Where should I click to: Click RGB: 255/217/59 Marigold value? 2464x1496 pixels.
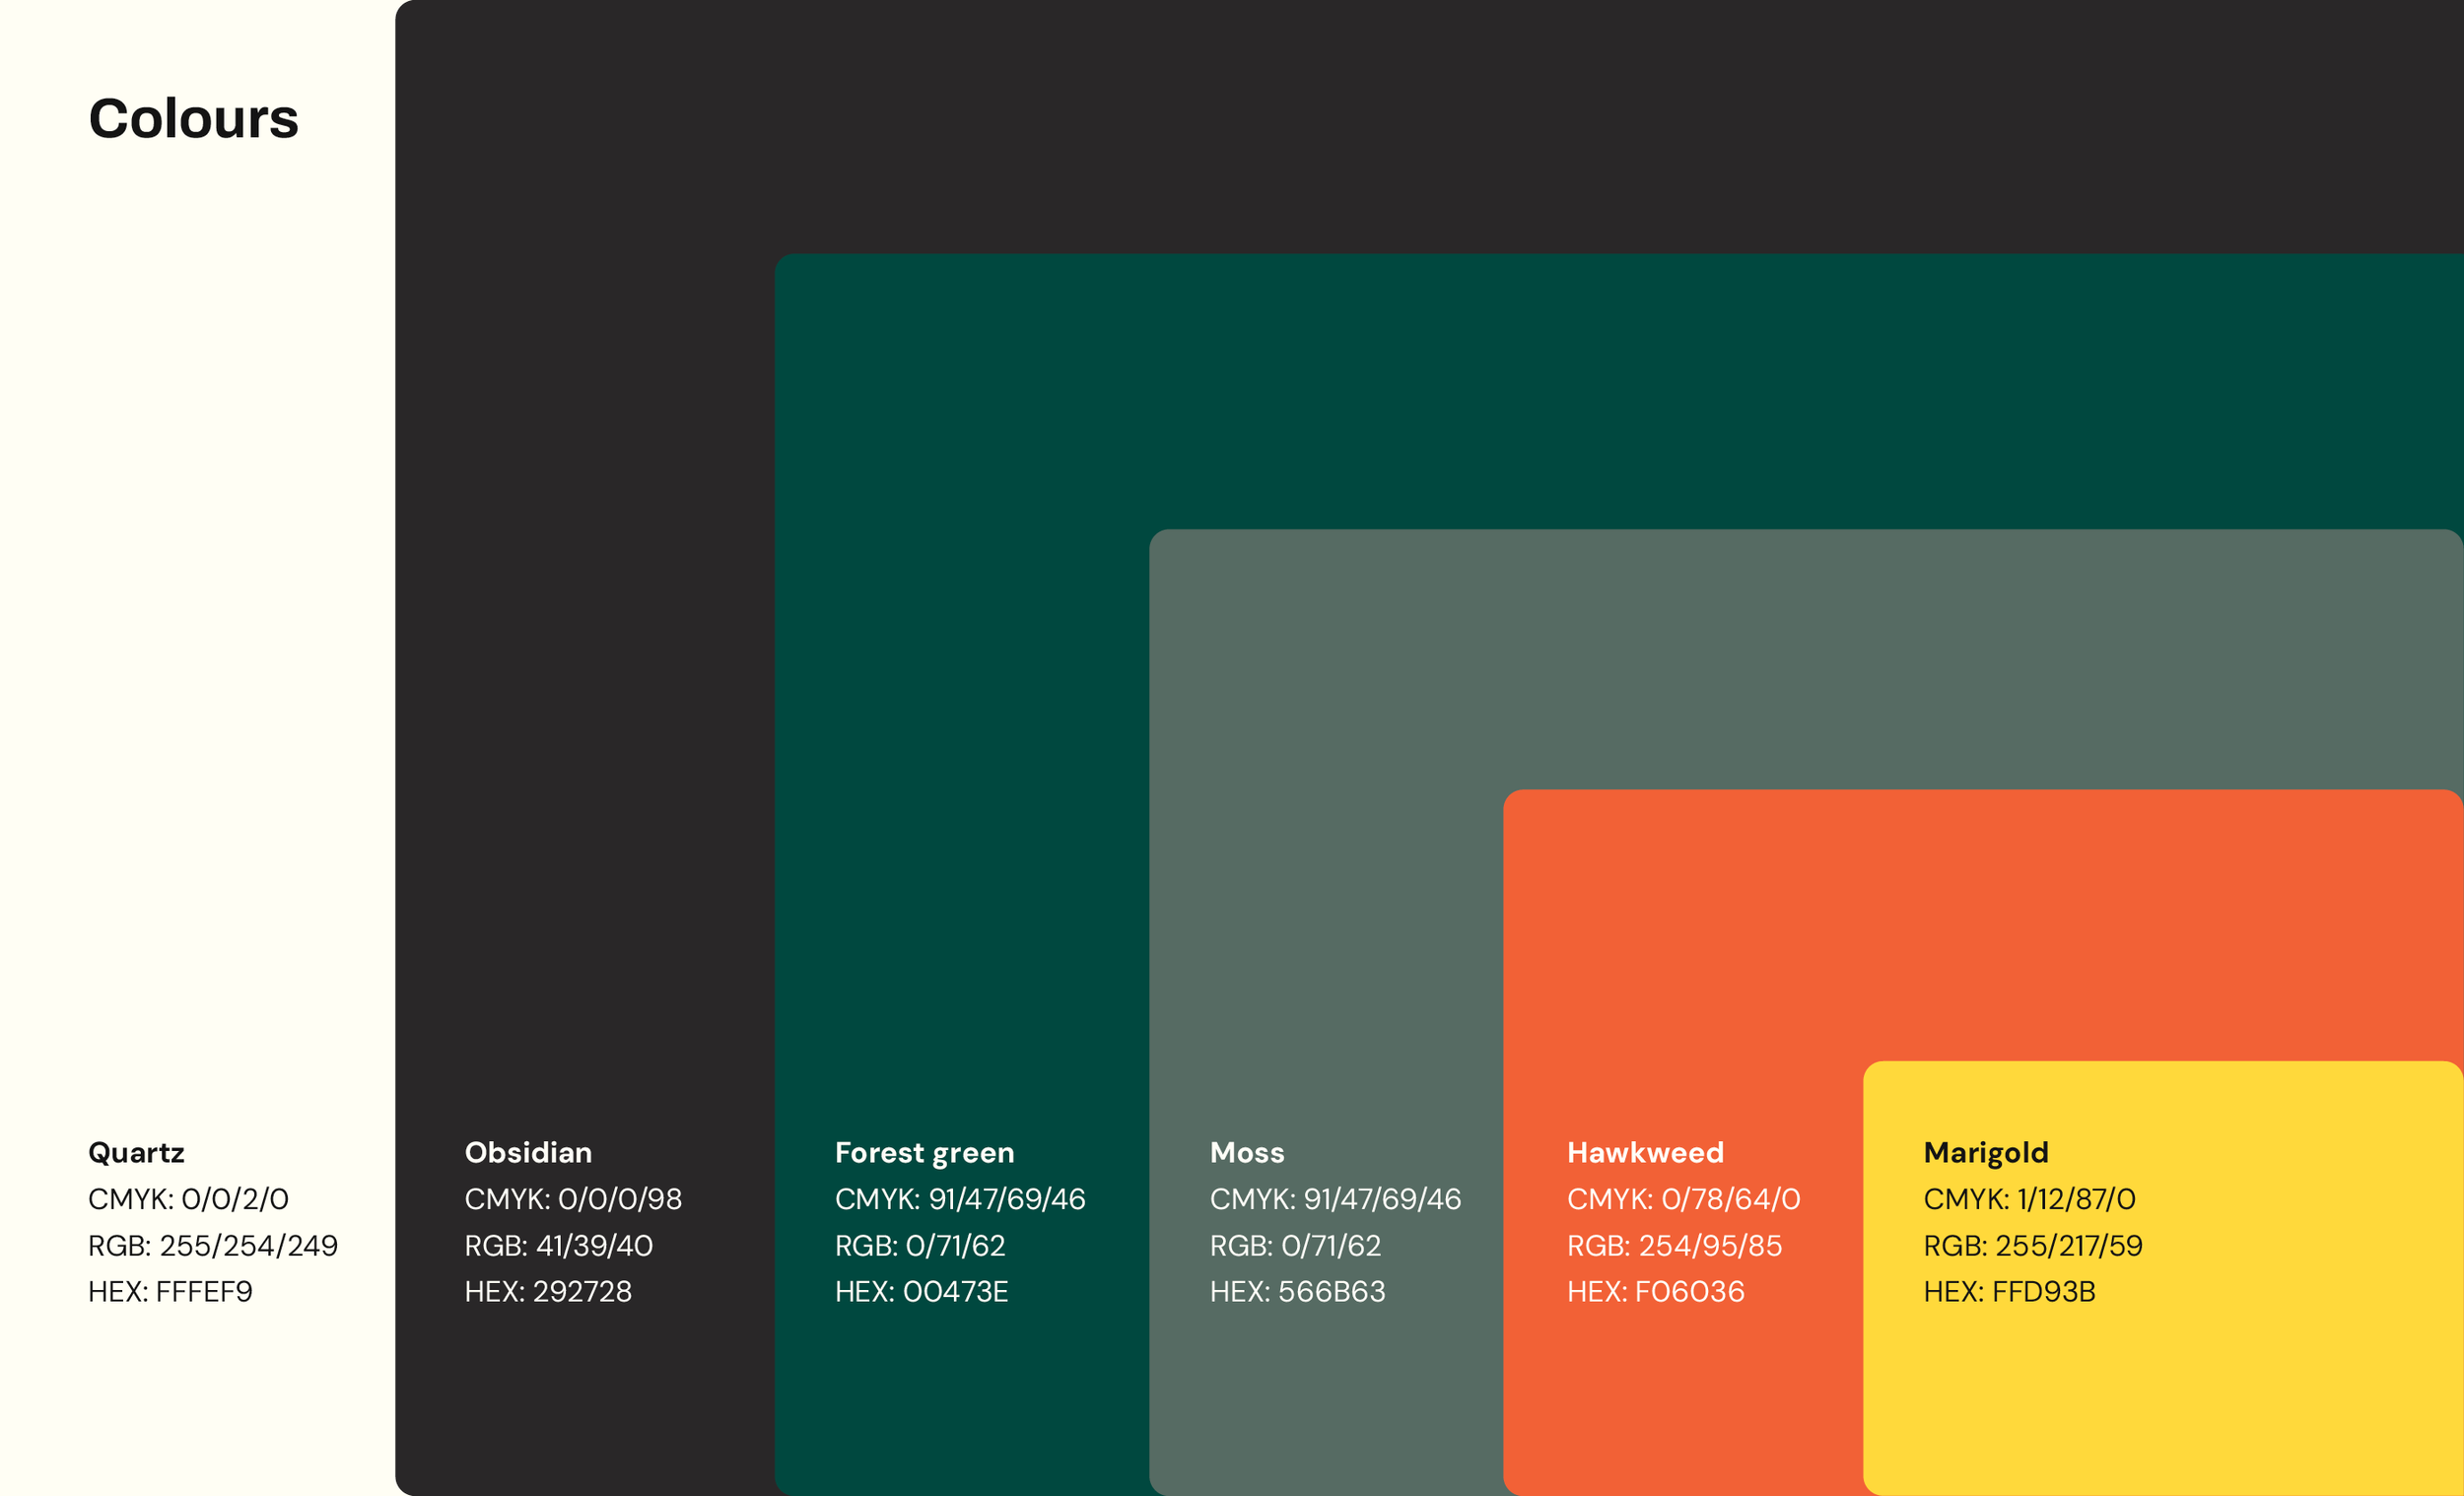[2032, 1245]
